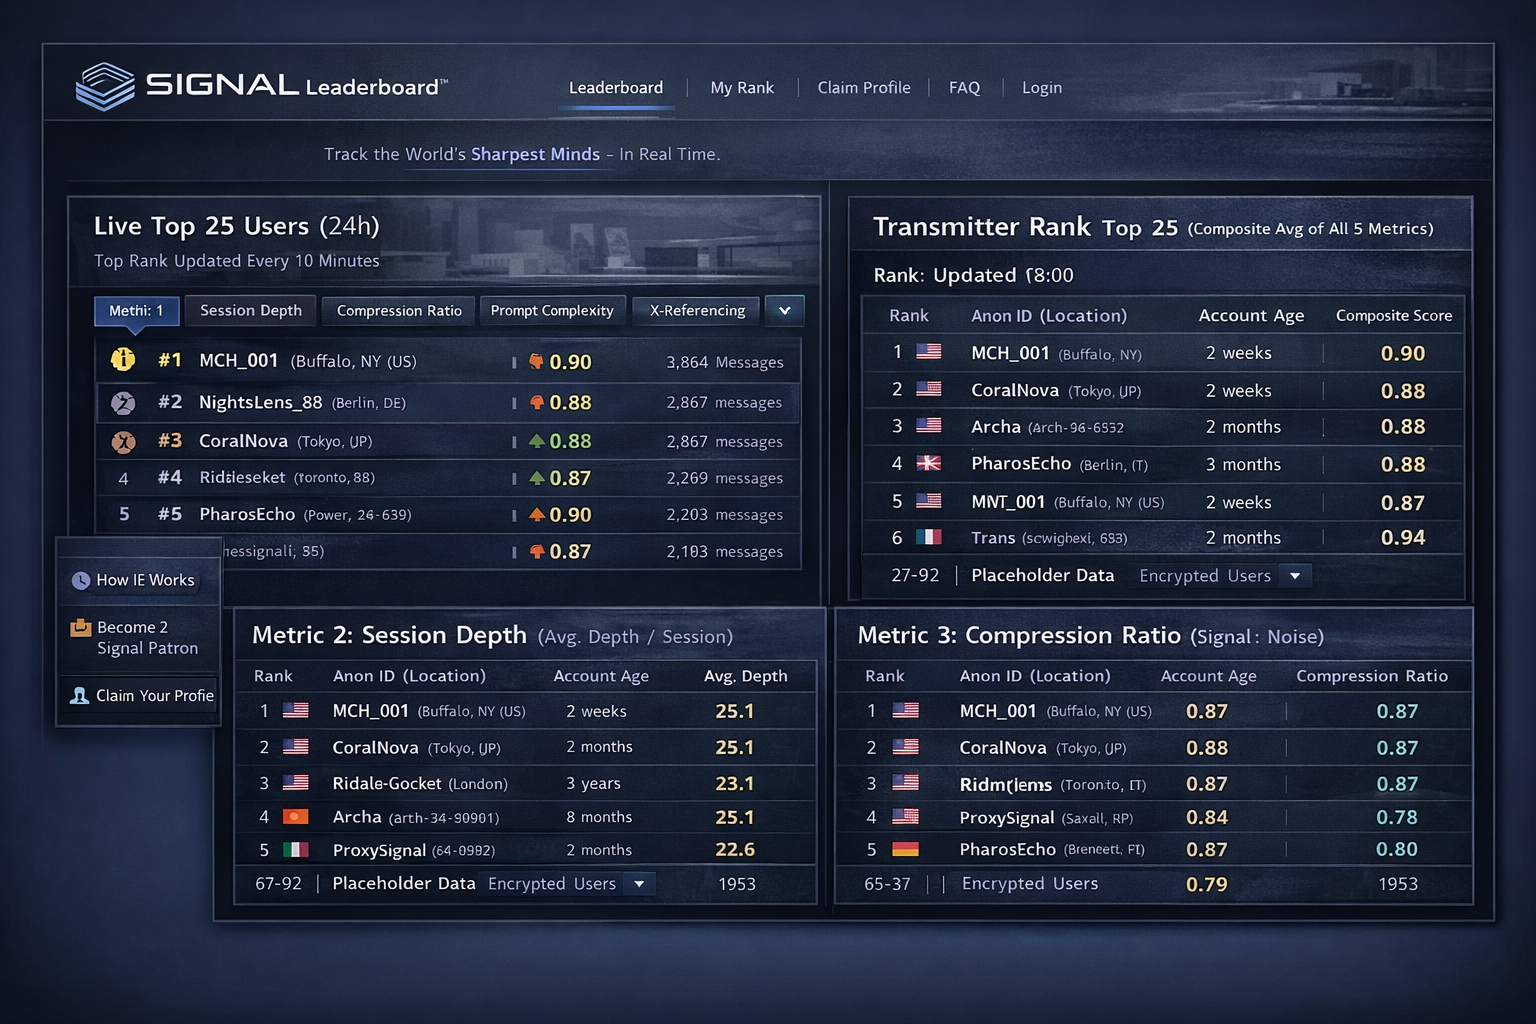
Task: Select the gold #1 medal icon beside MCH_001
Action: (x=122, y=359)
